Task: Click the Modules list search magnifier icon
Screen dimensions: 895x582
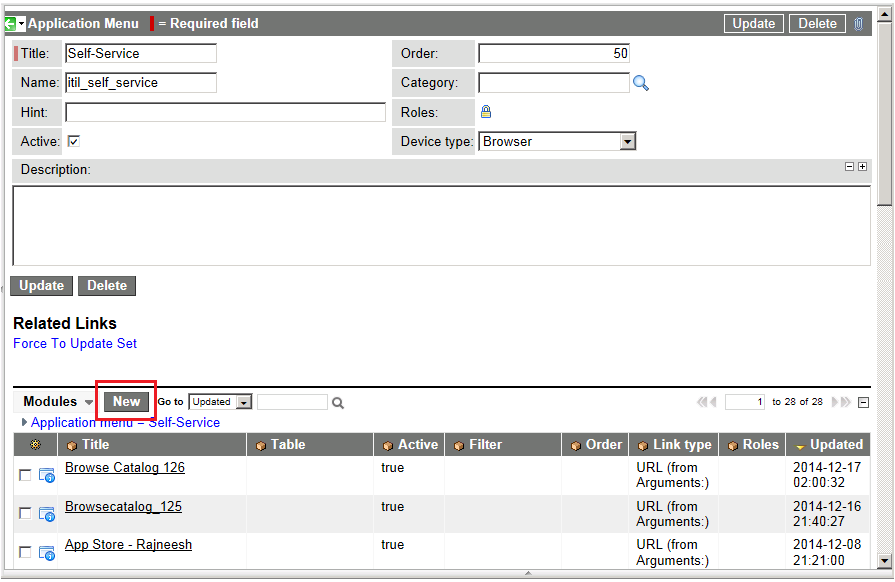Action: point(338,403)
